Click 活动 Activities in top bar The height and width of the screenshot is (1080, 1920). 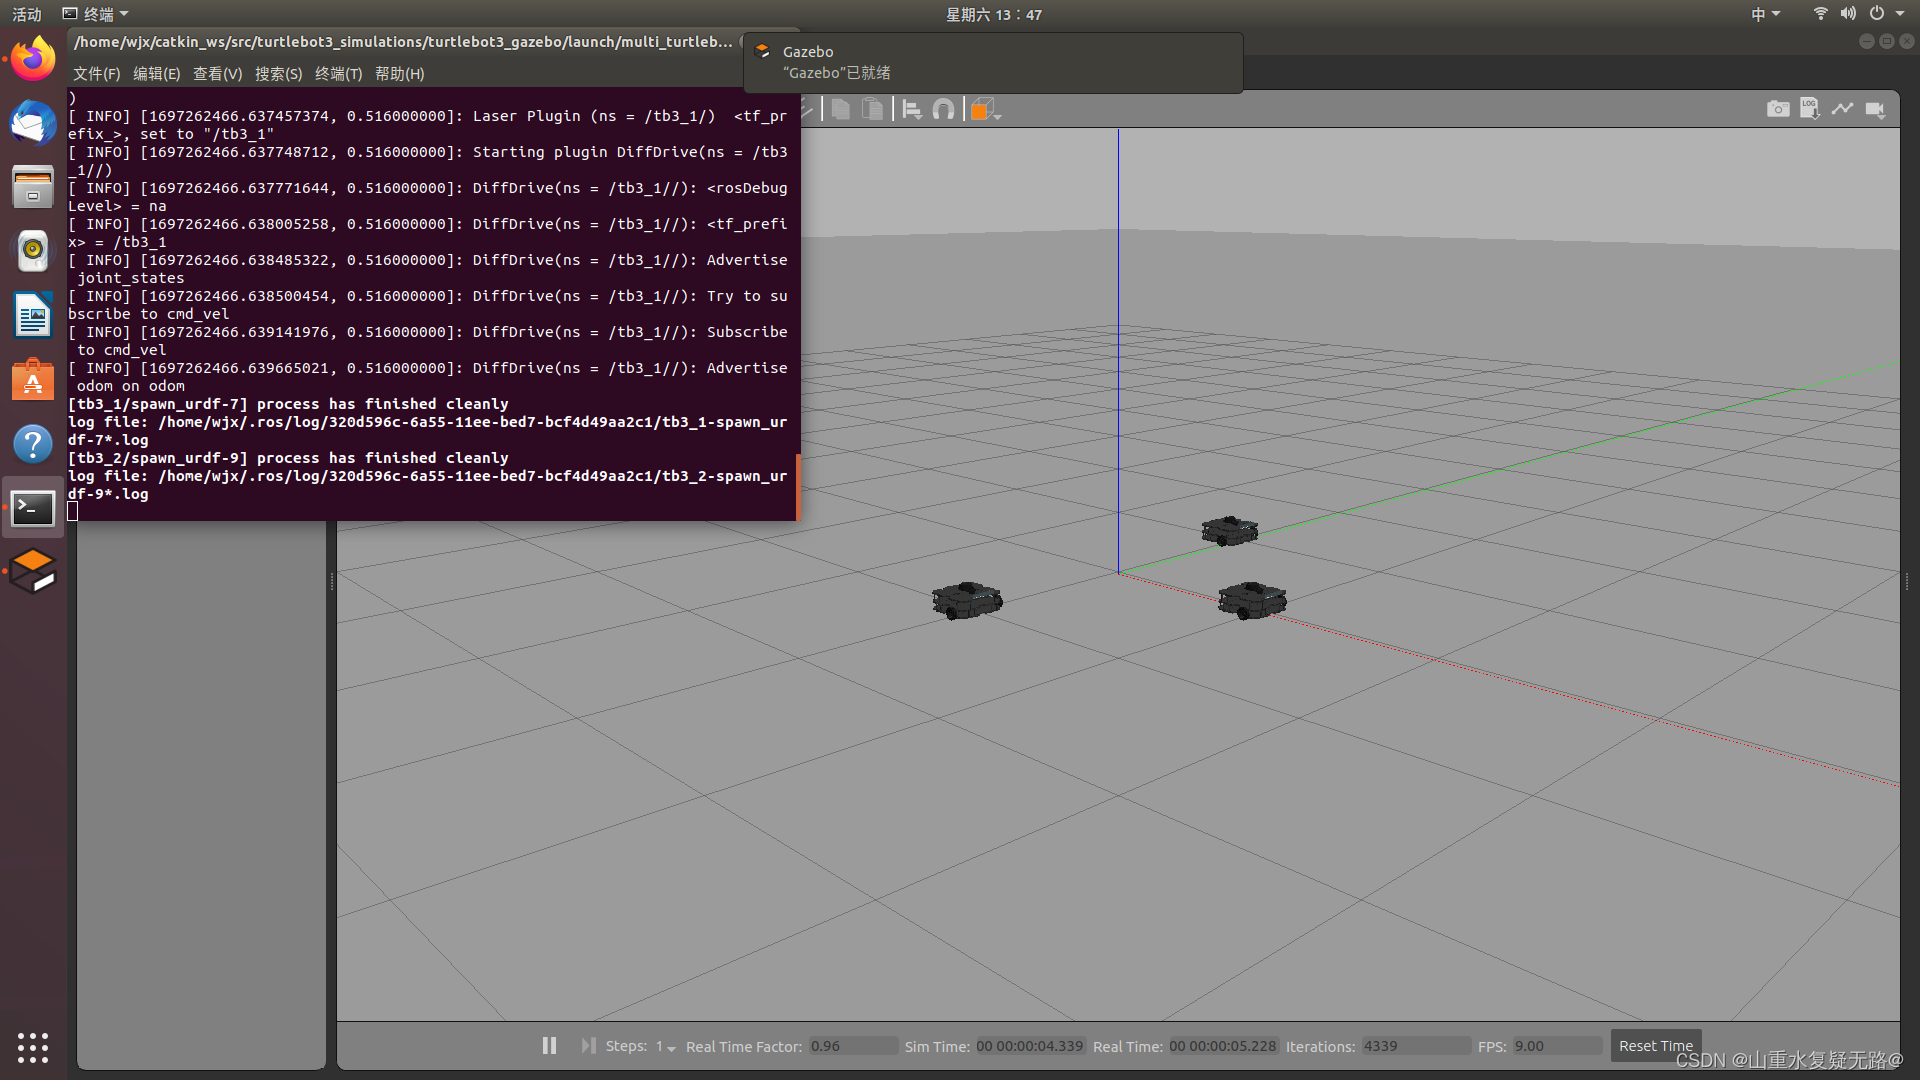point(27,14)
